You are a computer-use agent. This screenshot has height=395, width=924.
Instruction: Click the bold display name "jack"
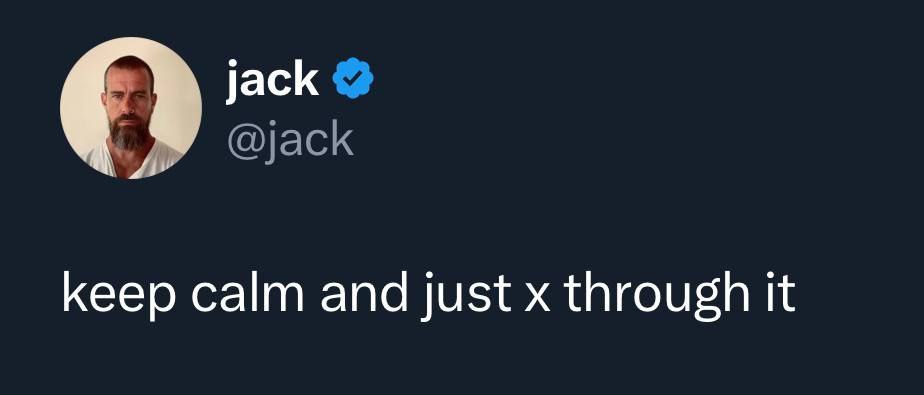[272, 80]
